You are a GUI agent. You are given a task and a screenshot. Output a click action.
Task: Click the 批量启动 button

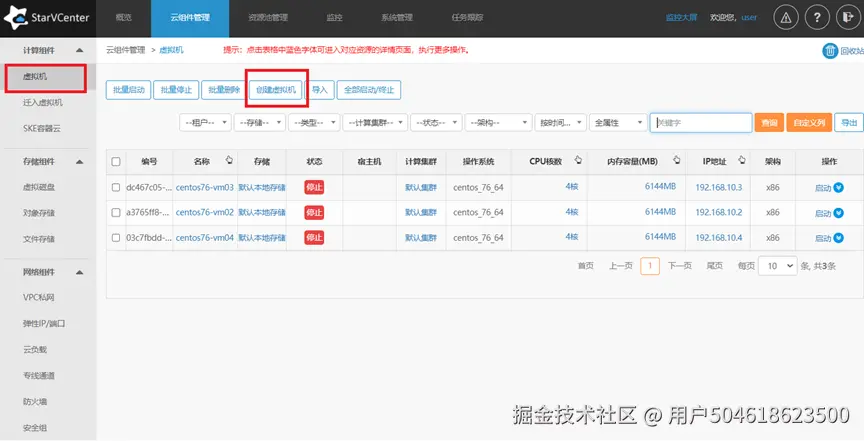tap(128, 90)
